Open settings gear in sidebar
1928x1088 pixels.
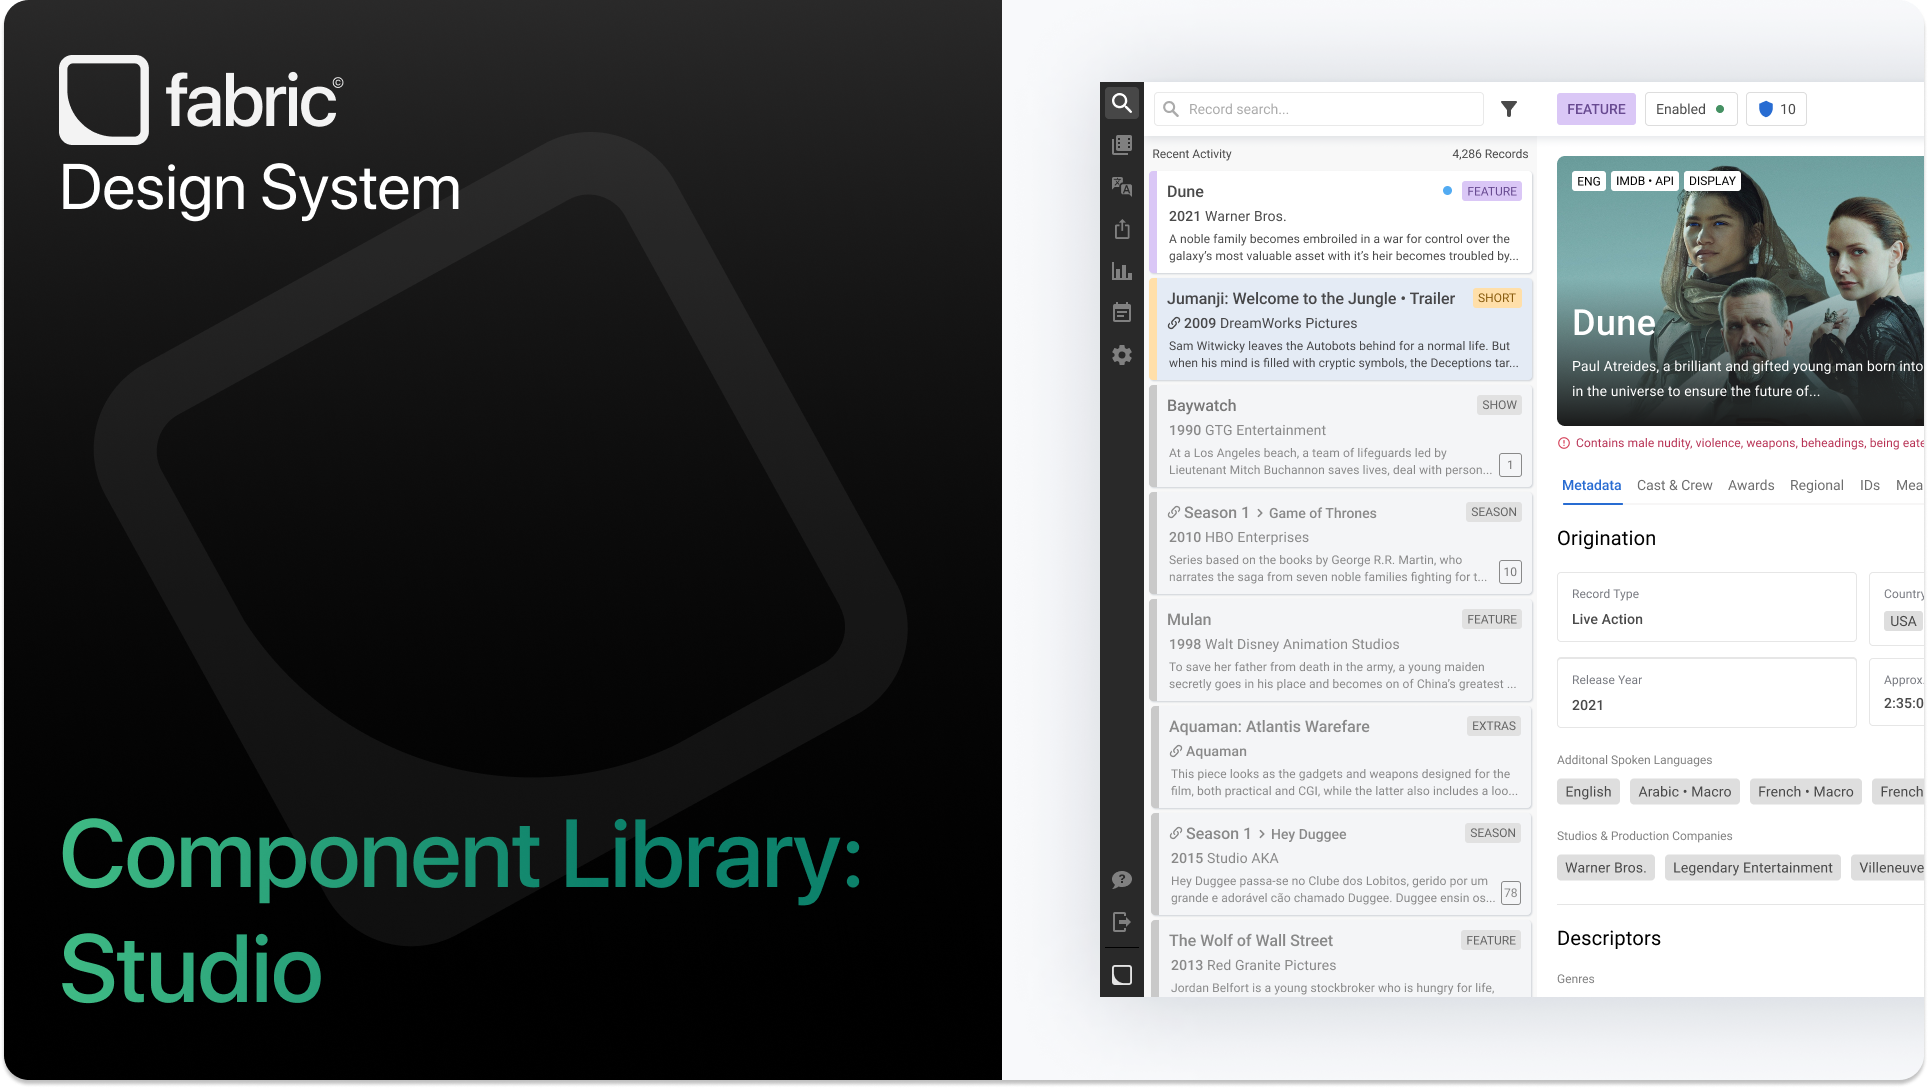[1122, 355]
